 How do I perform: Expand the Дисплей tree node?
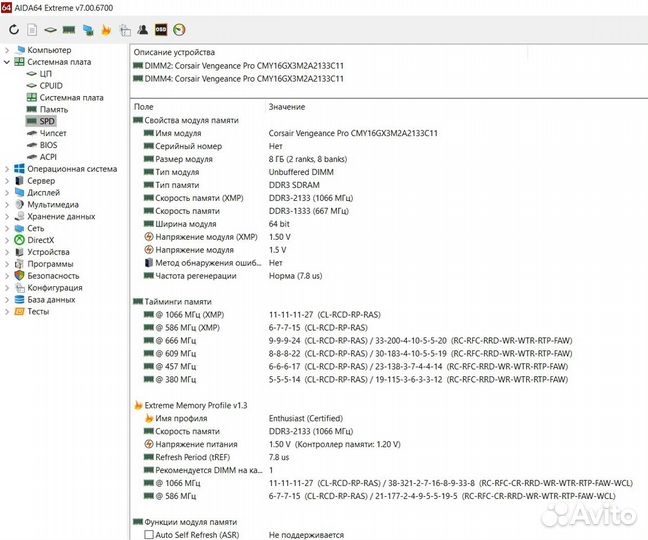[7, 193]
